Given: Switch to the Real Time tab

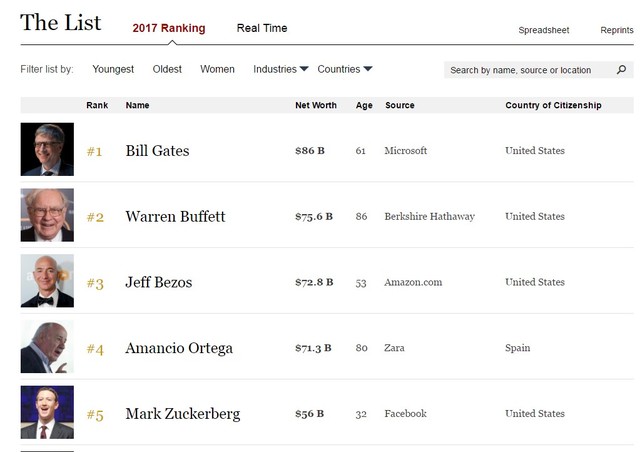Looking at the screenshot, I should click(x=262, y=28).
